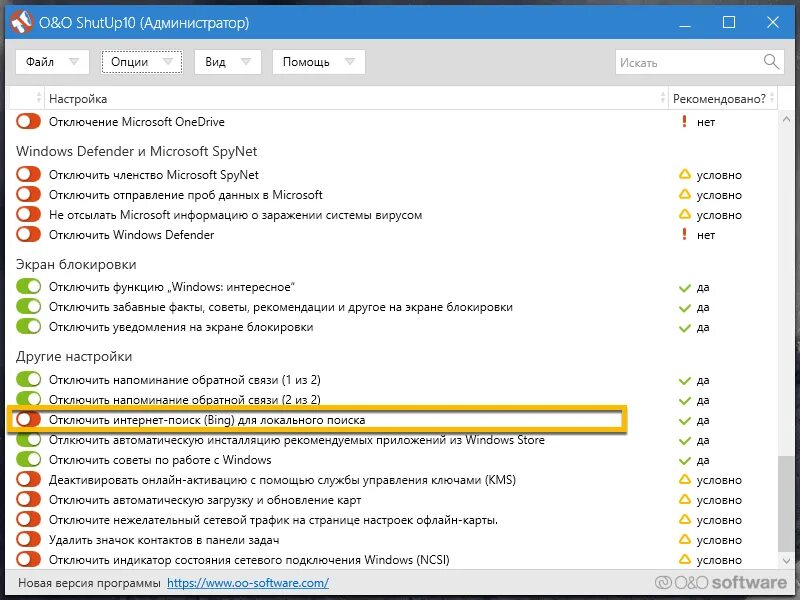Click yellow triangle for KMS activation row
Image resolution: width=800 pixels, height=600 pixels.
click(x=684, y=480)
